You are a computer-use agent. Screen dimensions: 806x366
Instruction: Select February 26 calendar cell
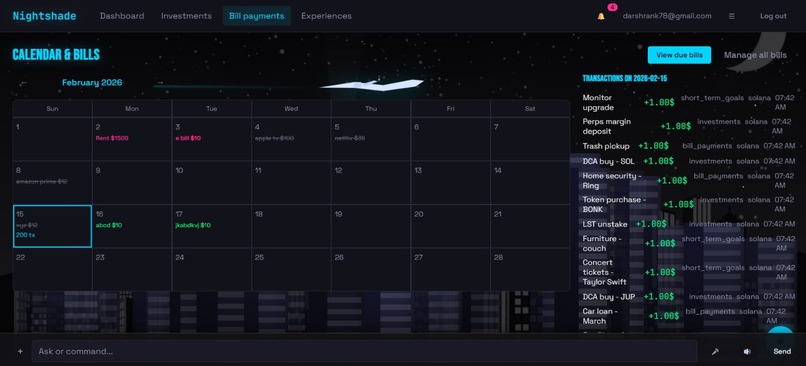coord(371,269)
